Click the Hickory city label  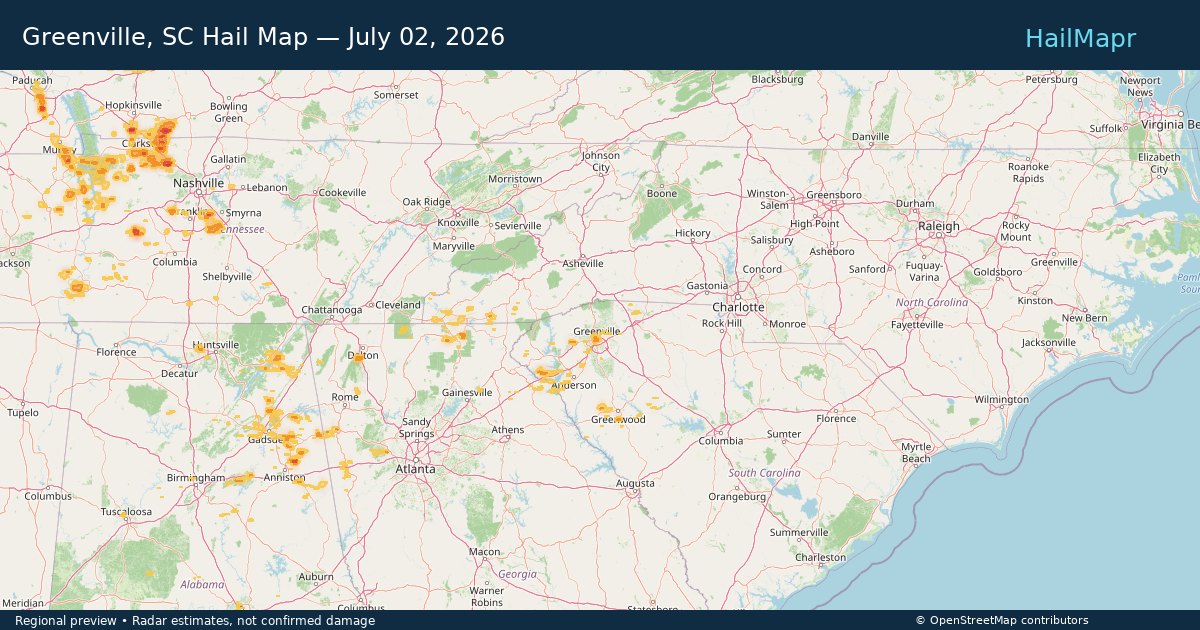692,234
